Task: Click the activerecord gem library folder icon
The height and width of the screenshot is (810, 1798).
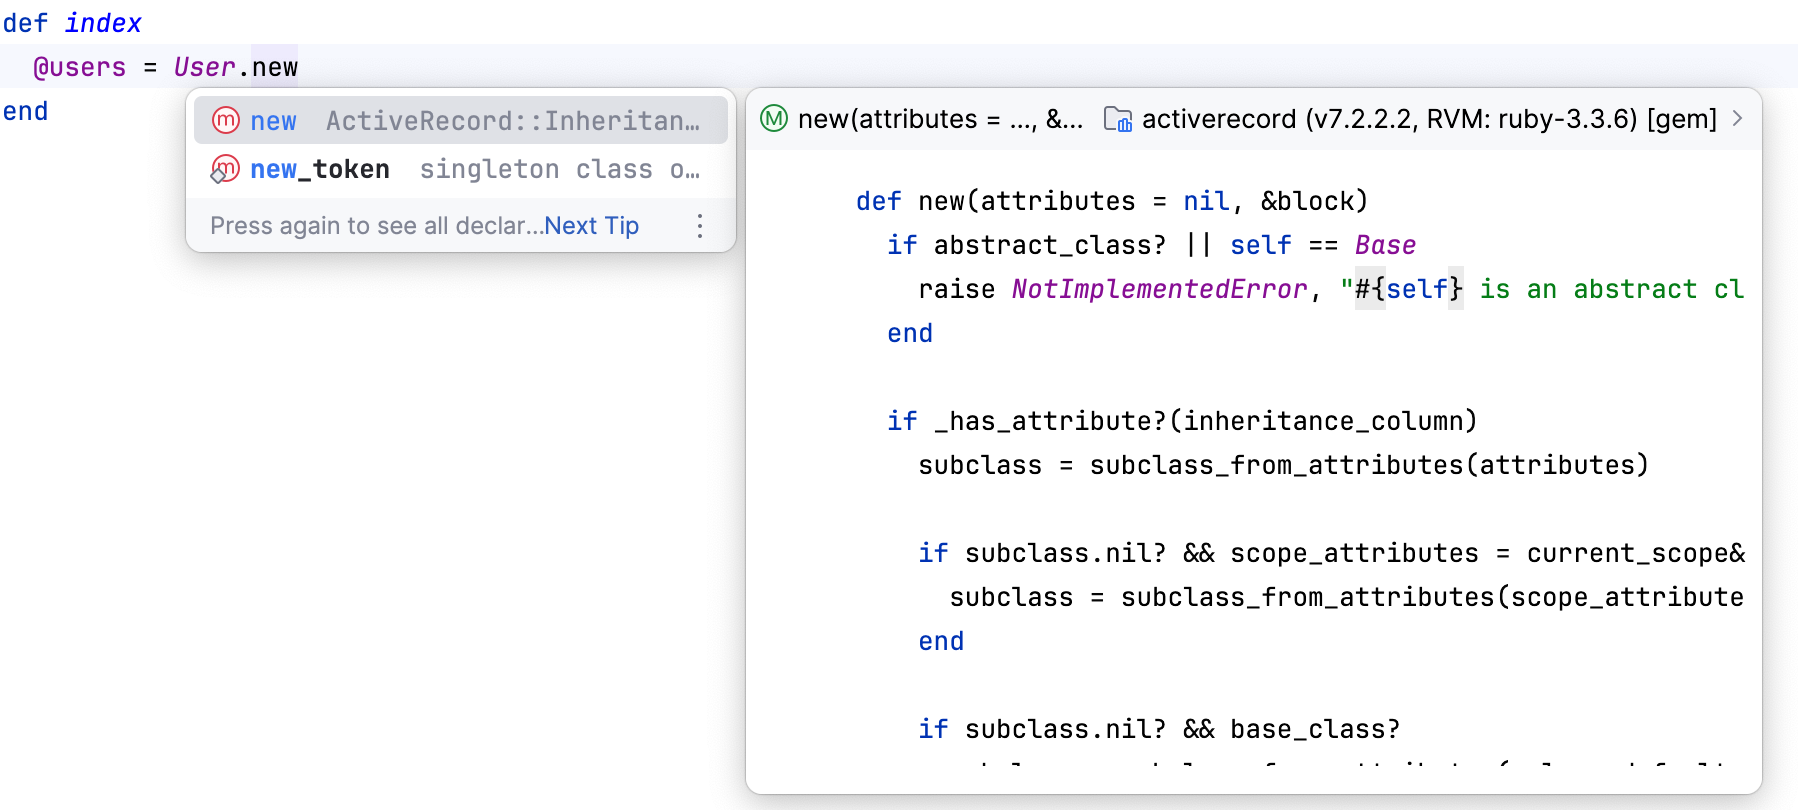Action: [1117, 120]
